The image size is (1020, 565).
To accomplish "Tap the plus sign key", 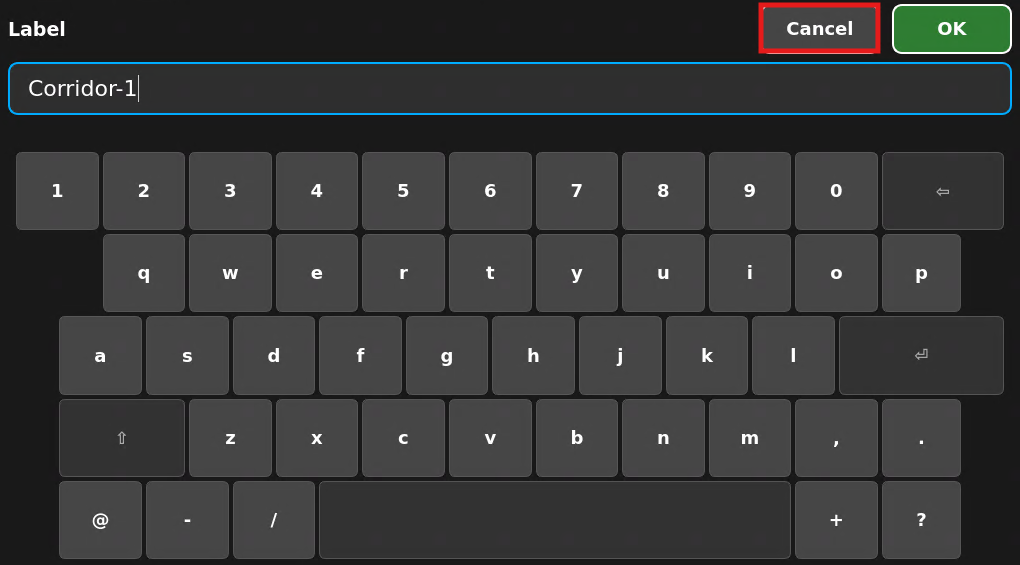I will pyautogui.click(x=837, y=520).
